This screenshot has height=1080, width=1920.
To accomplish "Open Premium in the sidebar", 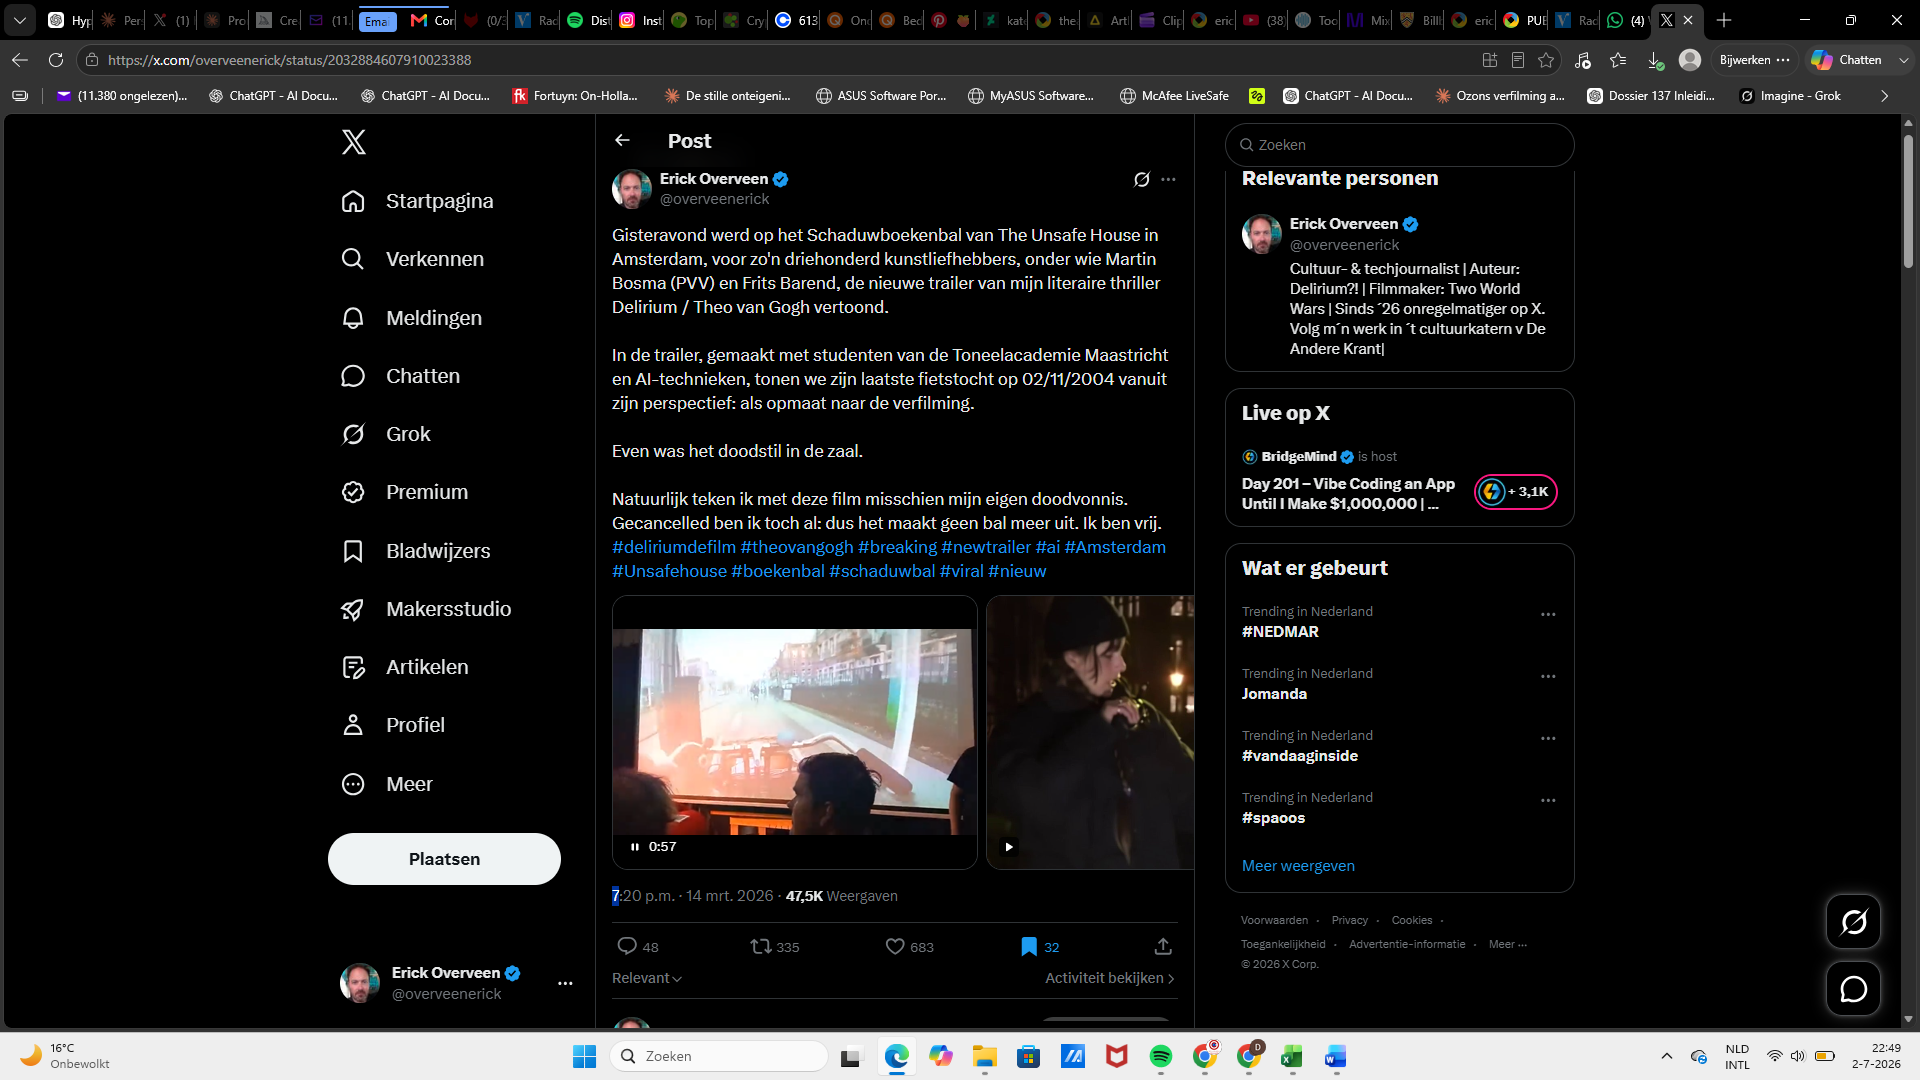I will point(404,492).
